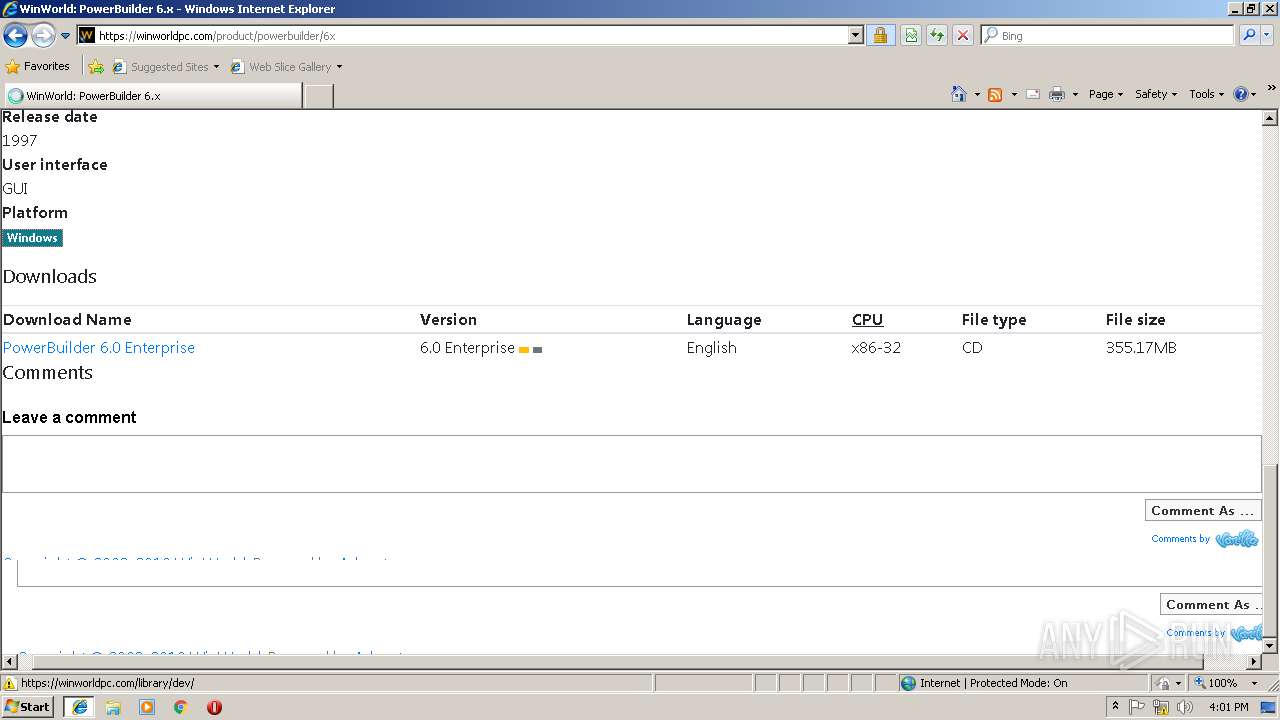
Task: Click the yellow flag next to 6.0 Enterprise
Action: click(x=524, y=350)
